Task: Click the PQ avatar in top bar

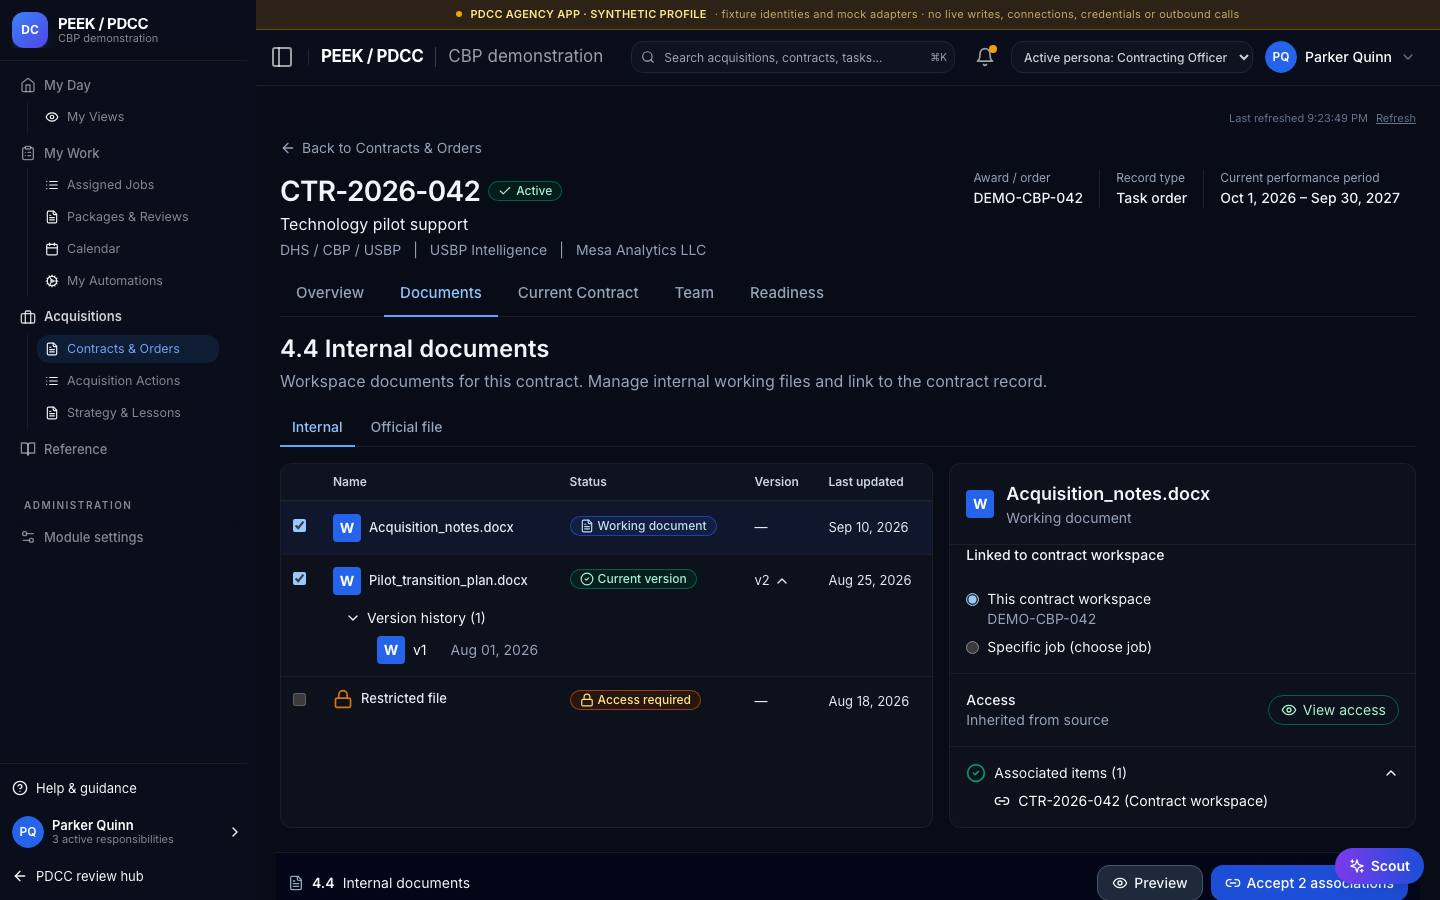Action: click(x=1281, y=57)
